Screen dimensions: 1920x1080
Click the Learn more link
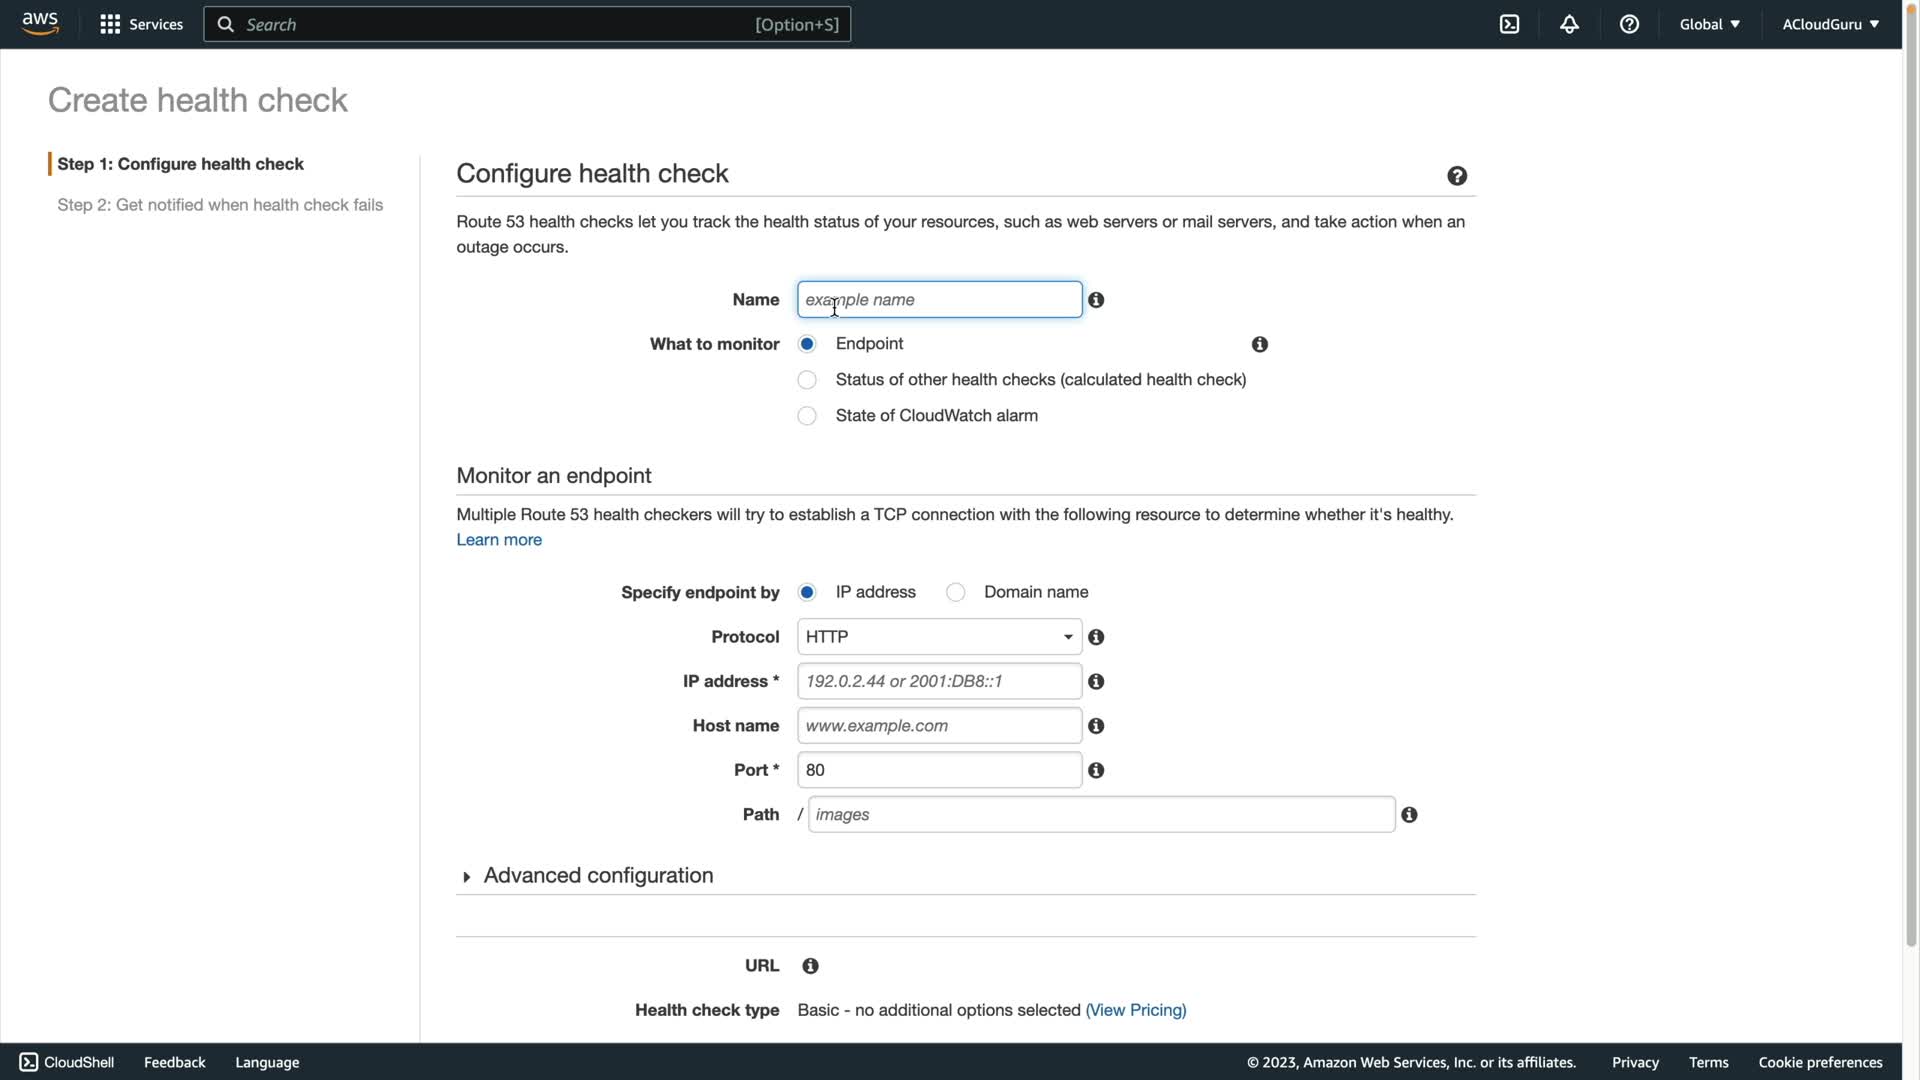coord(499,540)
